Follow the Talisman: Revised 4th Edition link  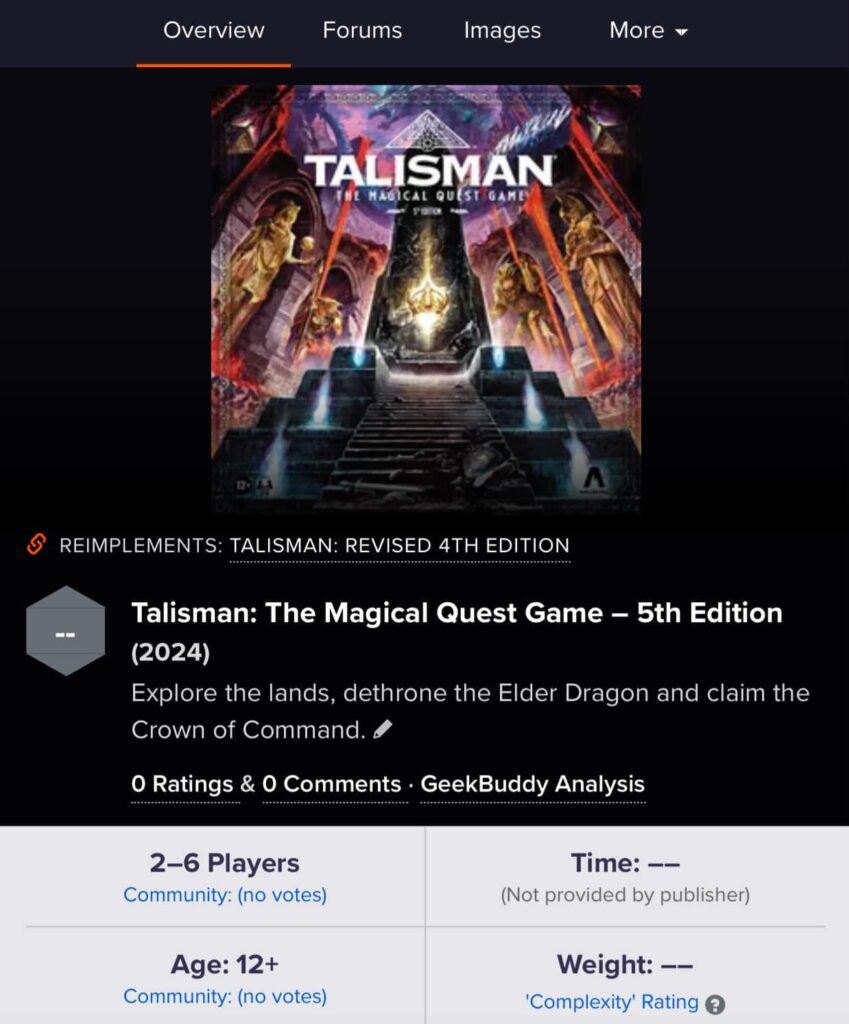point(400,545)
